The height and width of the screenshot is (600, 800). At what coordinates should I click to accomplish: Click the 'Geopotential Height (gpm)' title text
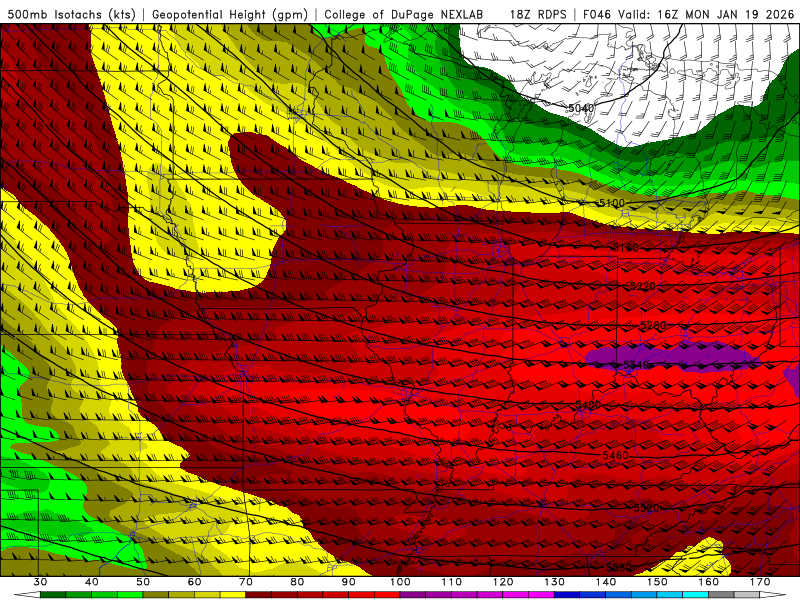(230, 14)
